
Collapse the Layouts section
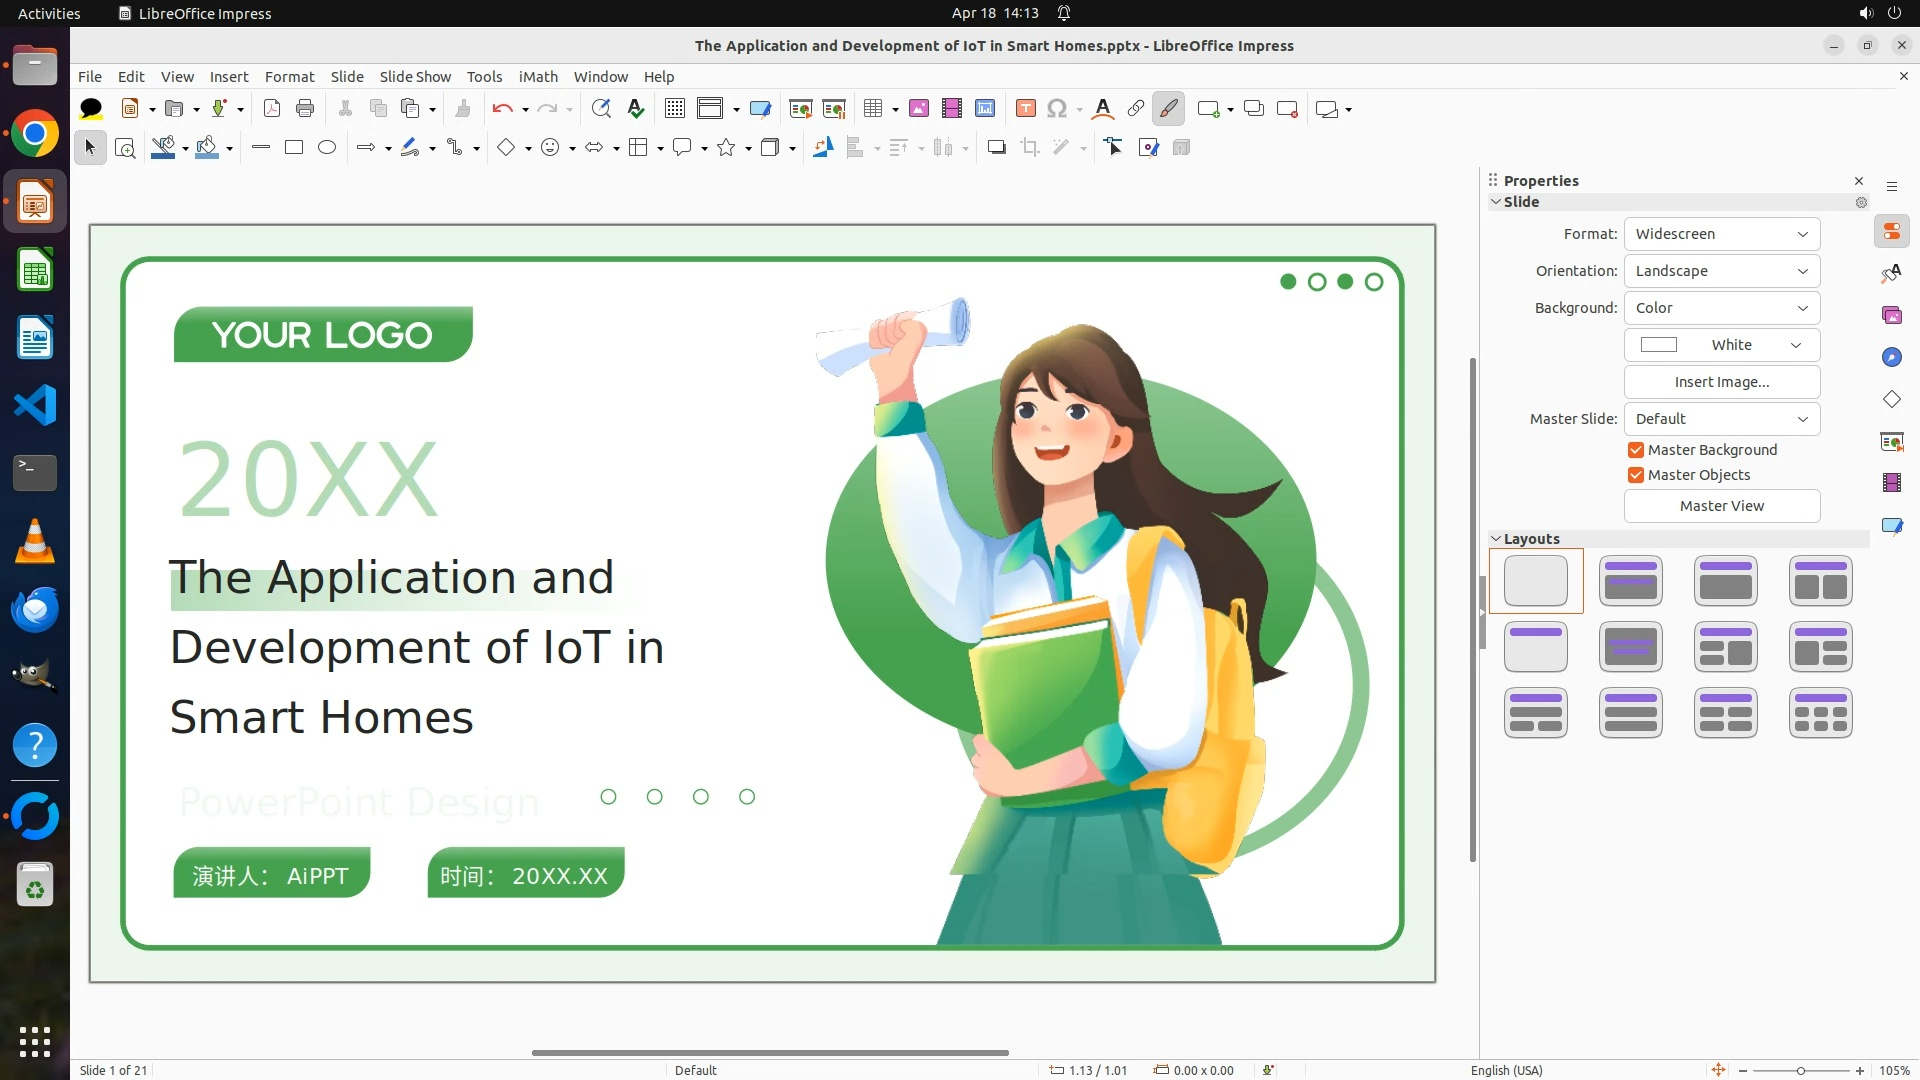pyautogui.click(x=1496, y=539)
